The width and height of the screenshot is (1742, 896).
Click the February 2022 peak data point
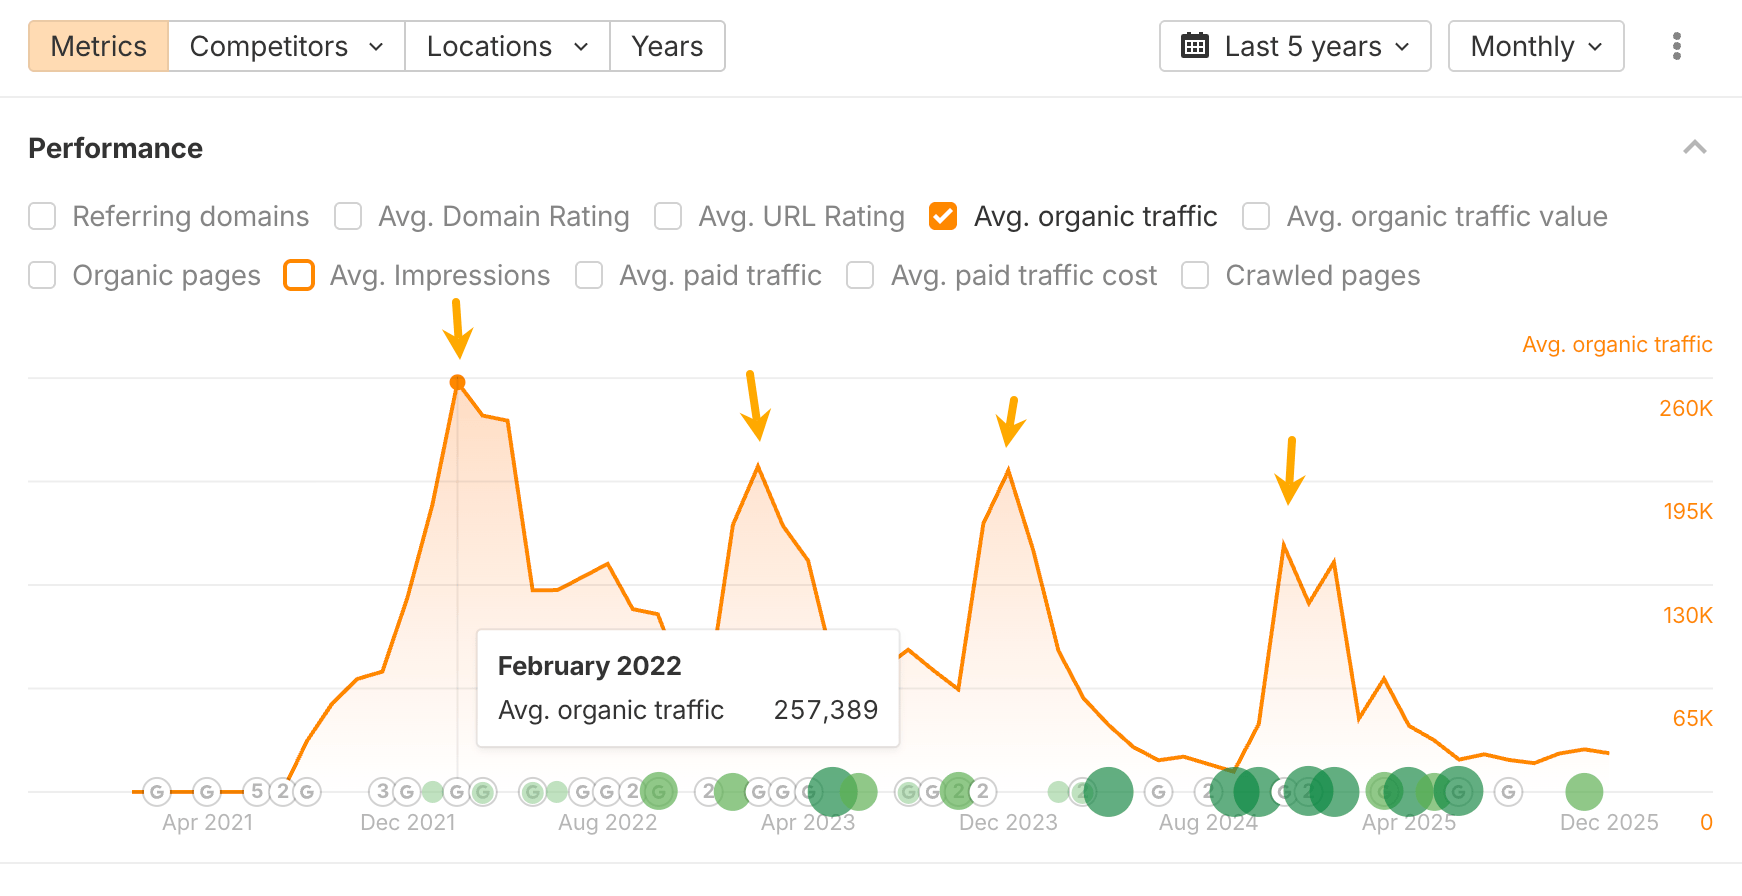(458, 382)
